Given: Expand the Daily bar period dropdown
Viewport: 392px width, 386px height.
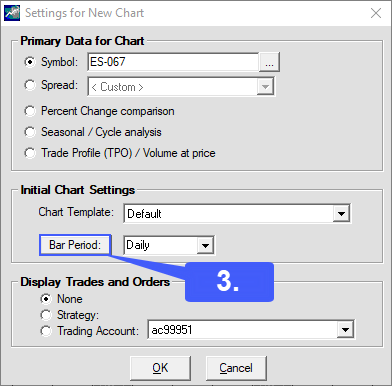Looking at the screenshot, I should click(205, 246).
